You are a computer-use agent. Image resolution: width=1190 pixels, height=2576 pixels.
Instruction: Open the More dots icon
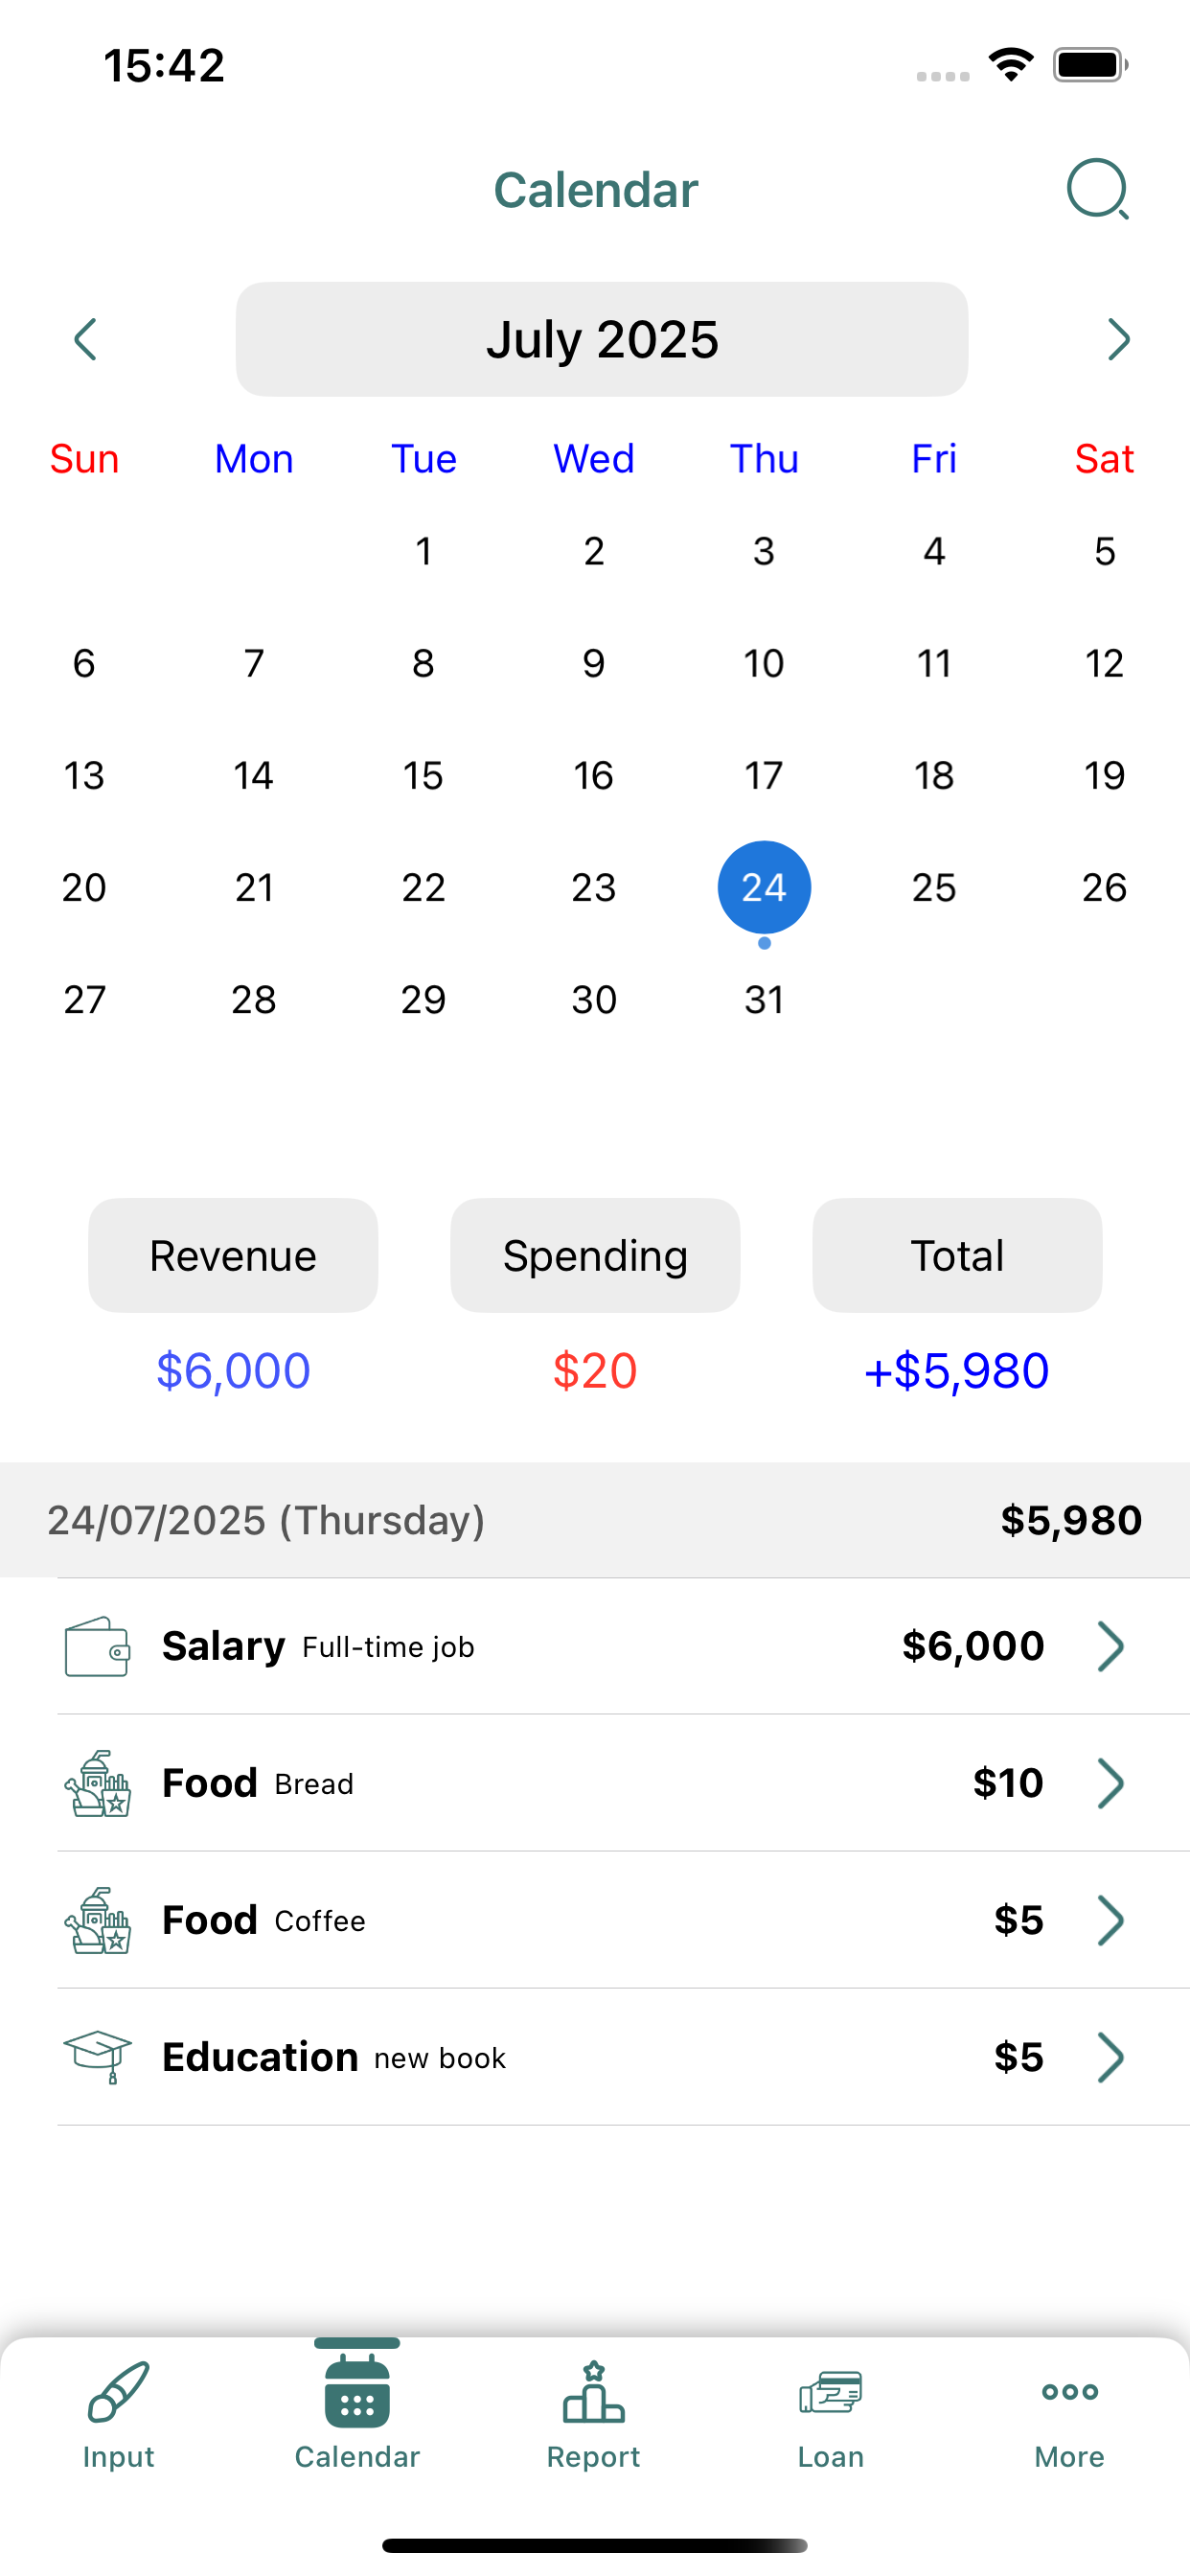1069,2392
